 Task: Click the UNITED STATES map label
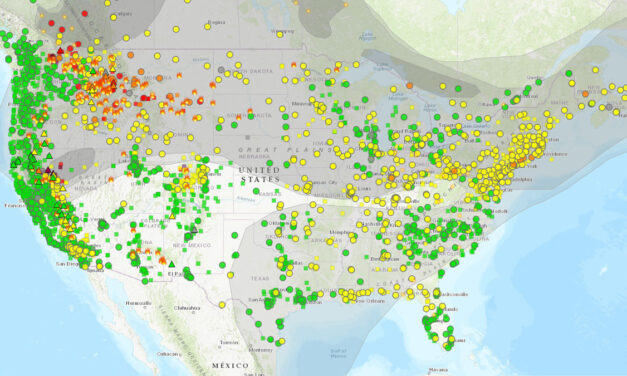point(260,175)
